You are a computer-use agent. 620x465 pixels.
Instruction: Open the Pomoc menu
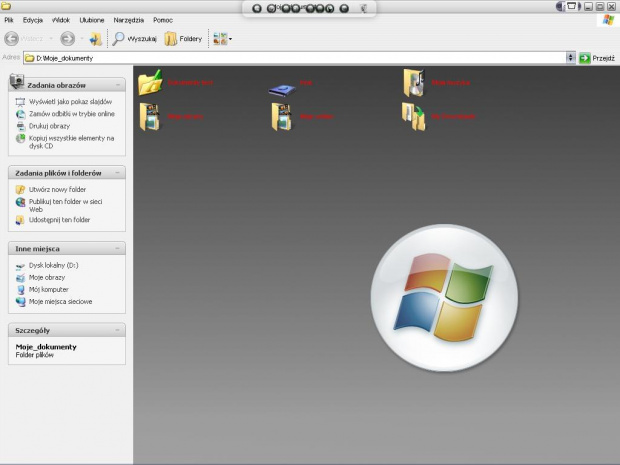pyautogui.click(x=163, y=20)
